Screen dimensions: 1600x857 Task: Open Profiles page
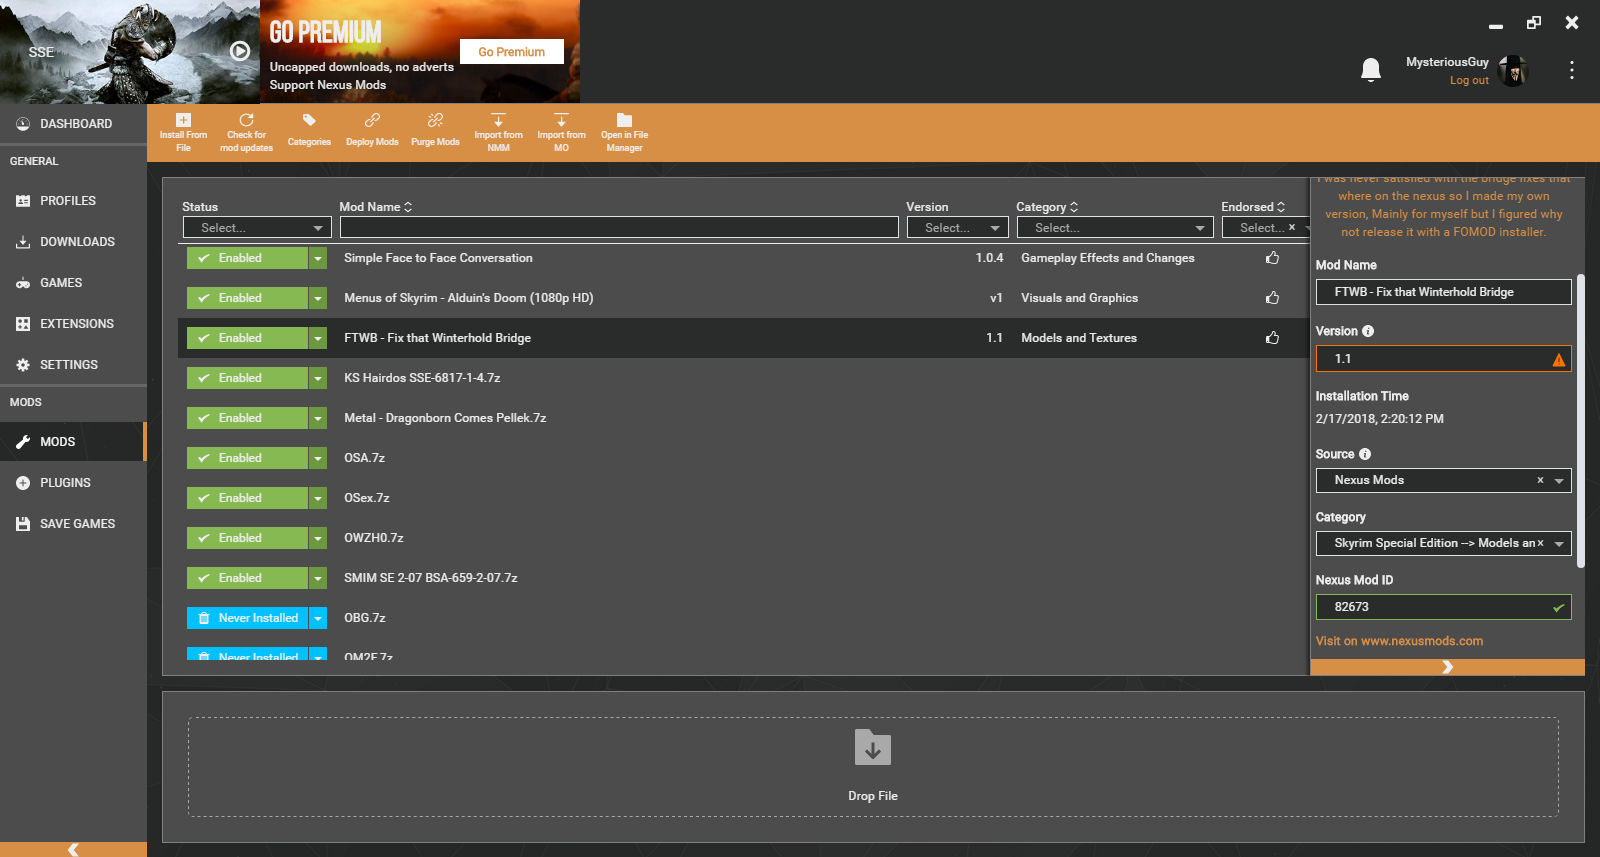tap(73, 201)
